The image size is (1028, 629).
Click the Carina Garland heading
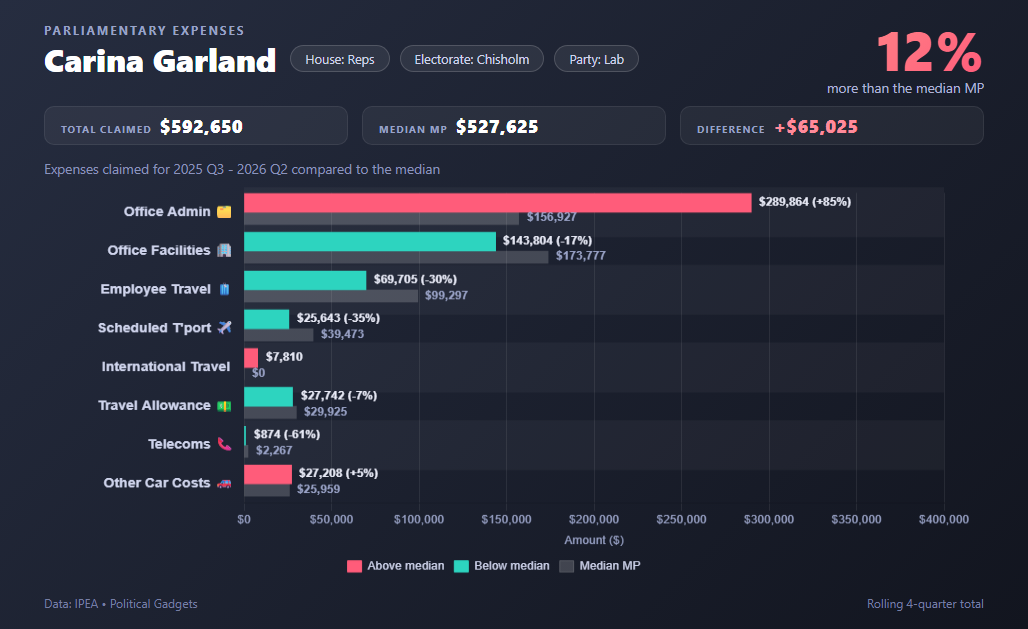click(x=160, y=61)
